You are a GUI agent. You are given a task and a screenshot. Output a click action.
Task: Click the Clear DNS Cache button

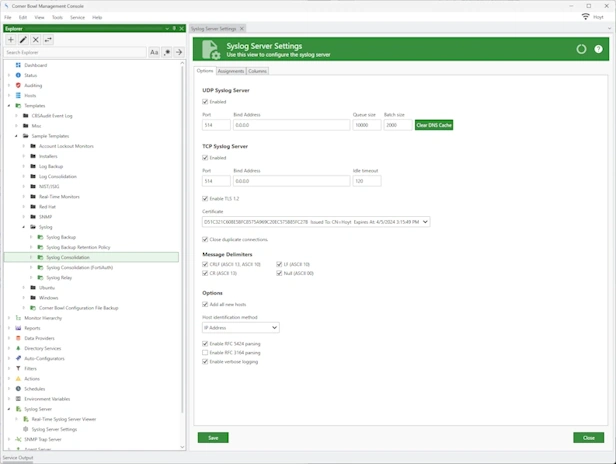coord(434,125)
